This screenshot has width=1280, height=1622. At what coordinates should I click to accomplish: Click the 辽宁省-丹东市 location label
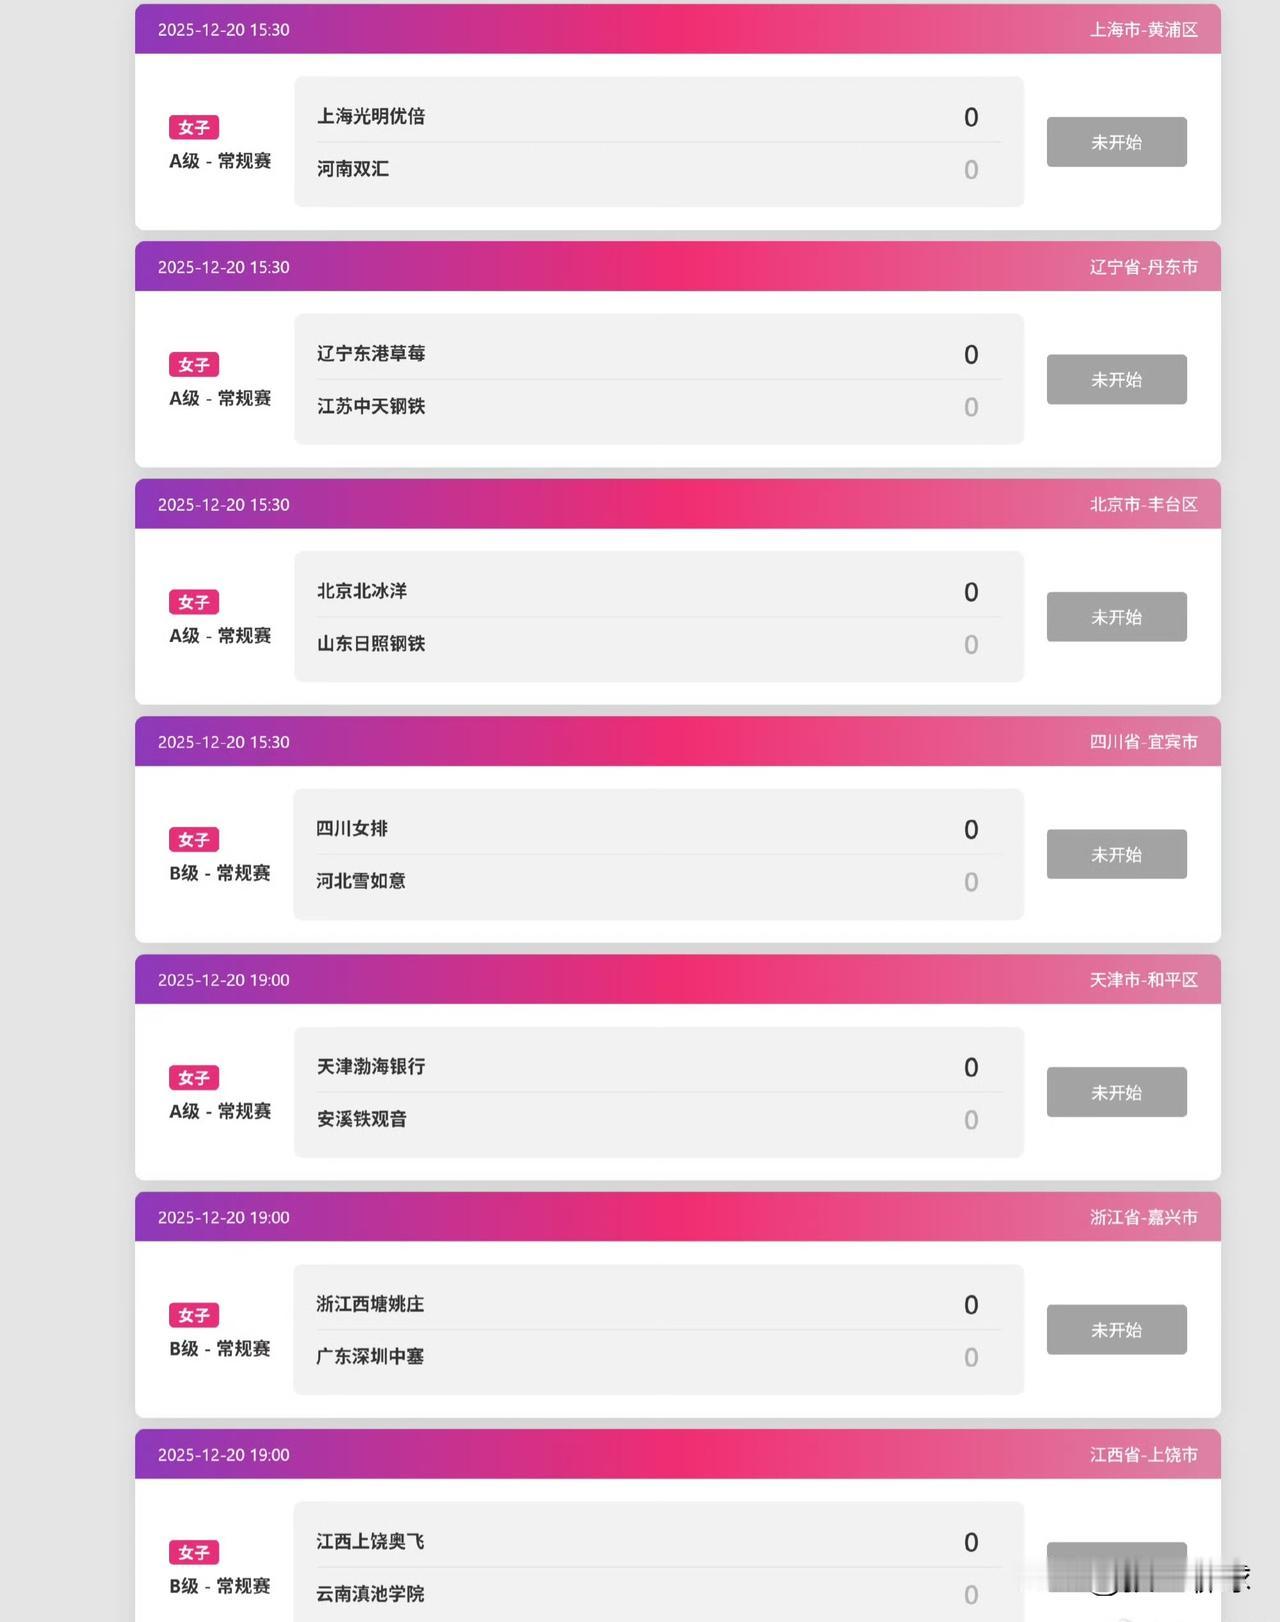(1143, 267)
